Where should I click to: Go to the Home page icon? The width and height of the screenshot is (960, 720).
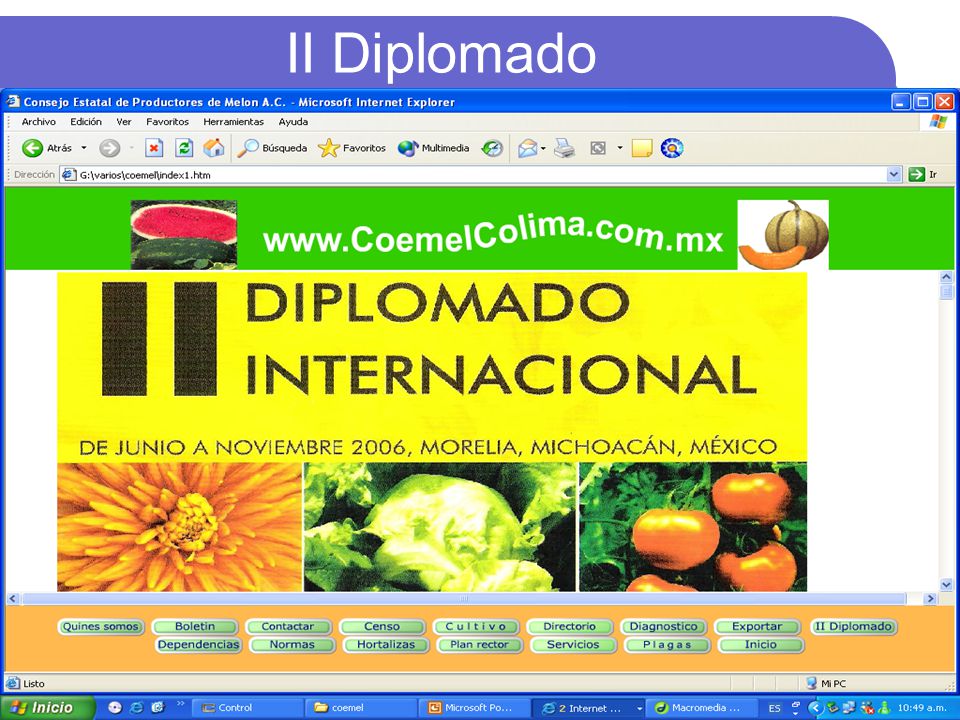pyautogui.click(x=214, y=148)
